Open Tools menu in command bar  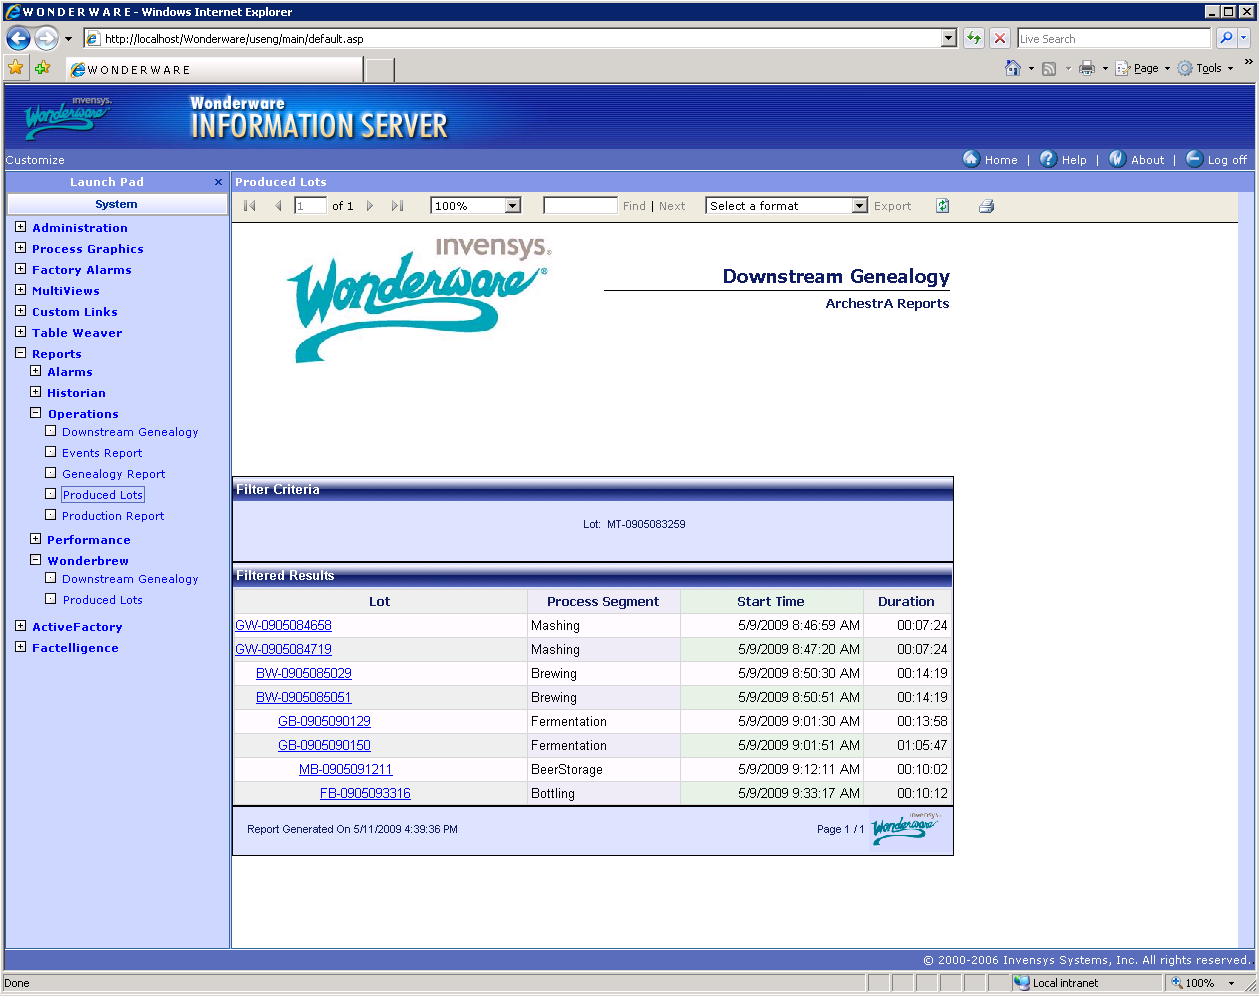tap(1205, 68)
